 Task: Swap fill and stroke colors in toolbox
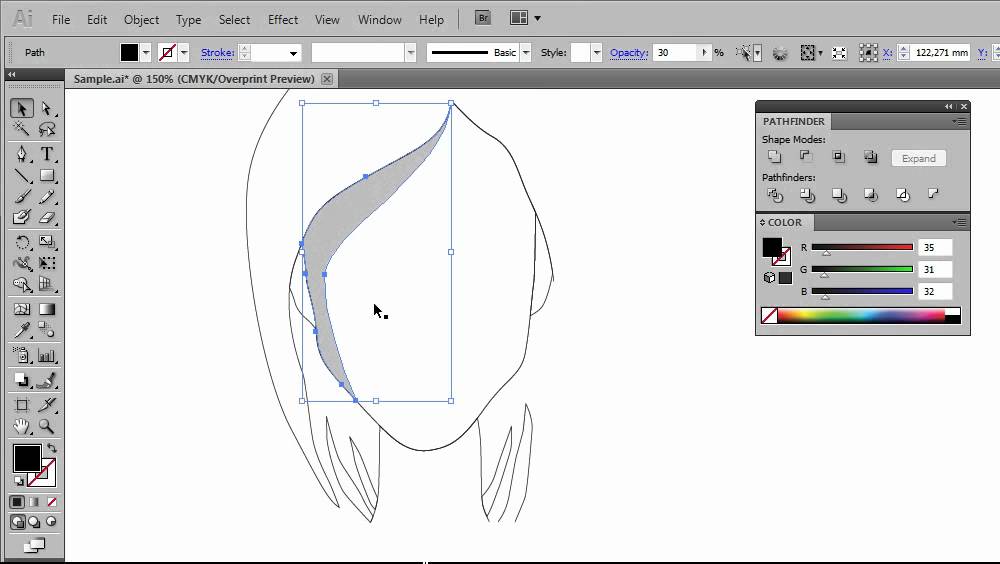52,449
